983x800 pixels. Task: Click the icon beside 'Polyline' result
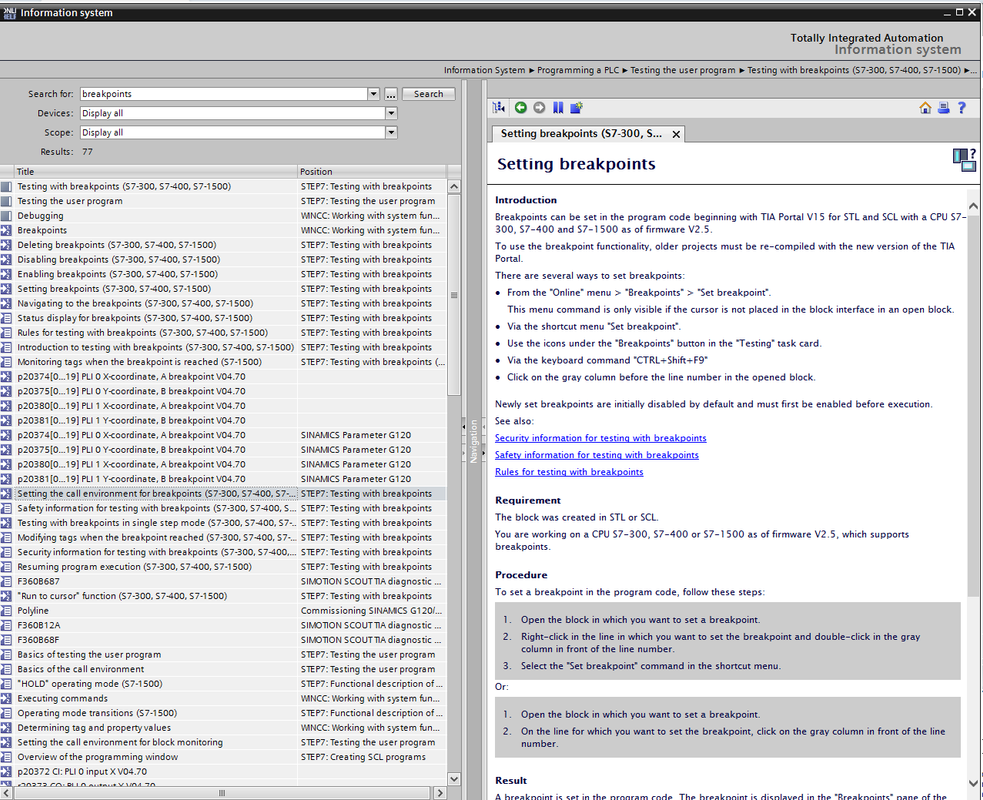coord(6,611)
